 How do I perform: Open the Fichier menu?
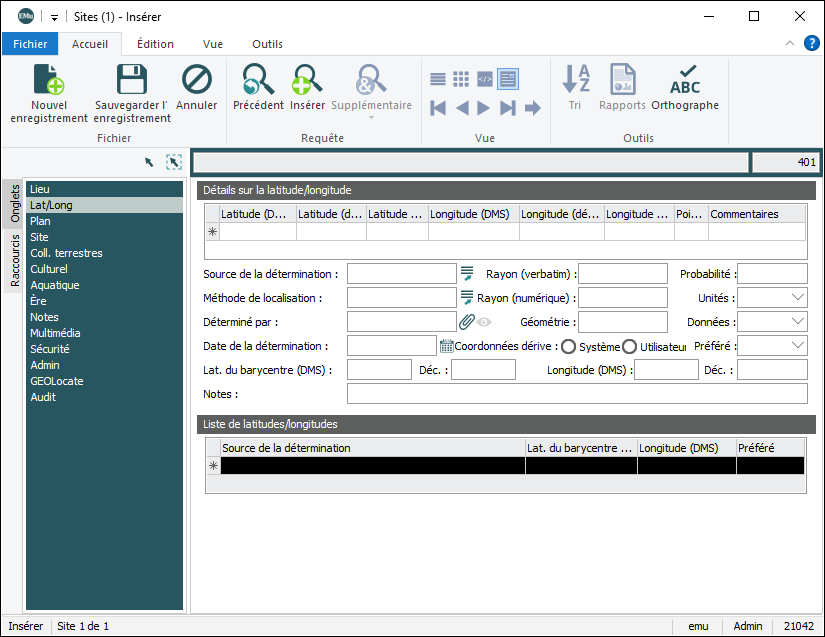coord(30,44)
